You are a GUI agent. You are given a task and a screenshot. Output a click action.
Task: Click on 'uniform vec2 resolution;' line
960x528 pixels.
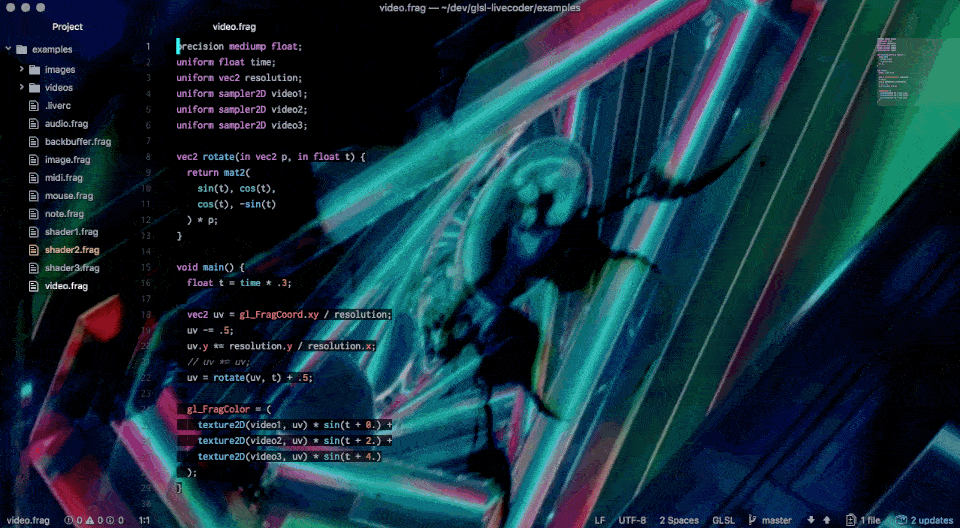239,78
